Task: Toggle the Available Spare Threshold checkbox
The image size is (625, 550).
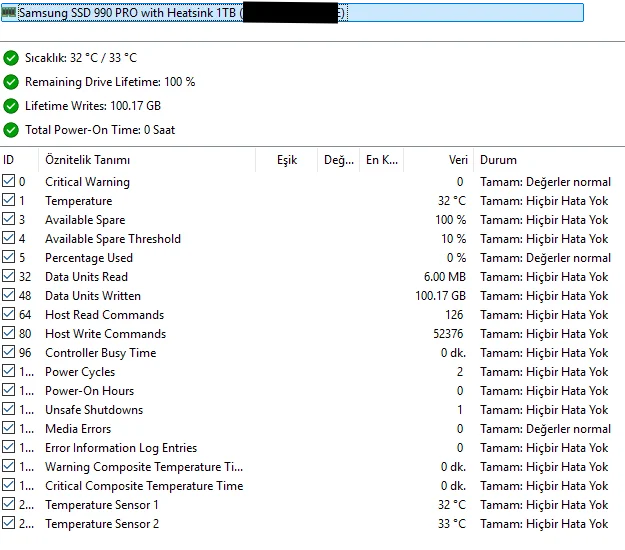Action: pos(8,238)
